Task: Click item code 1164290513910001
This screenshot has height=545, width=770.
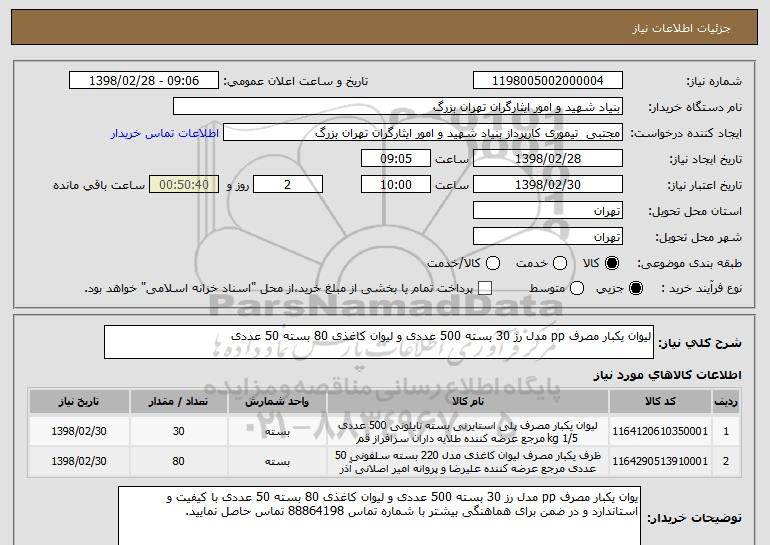Action: pyautogui.click(x=660, y=461)
